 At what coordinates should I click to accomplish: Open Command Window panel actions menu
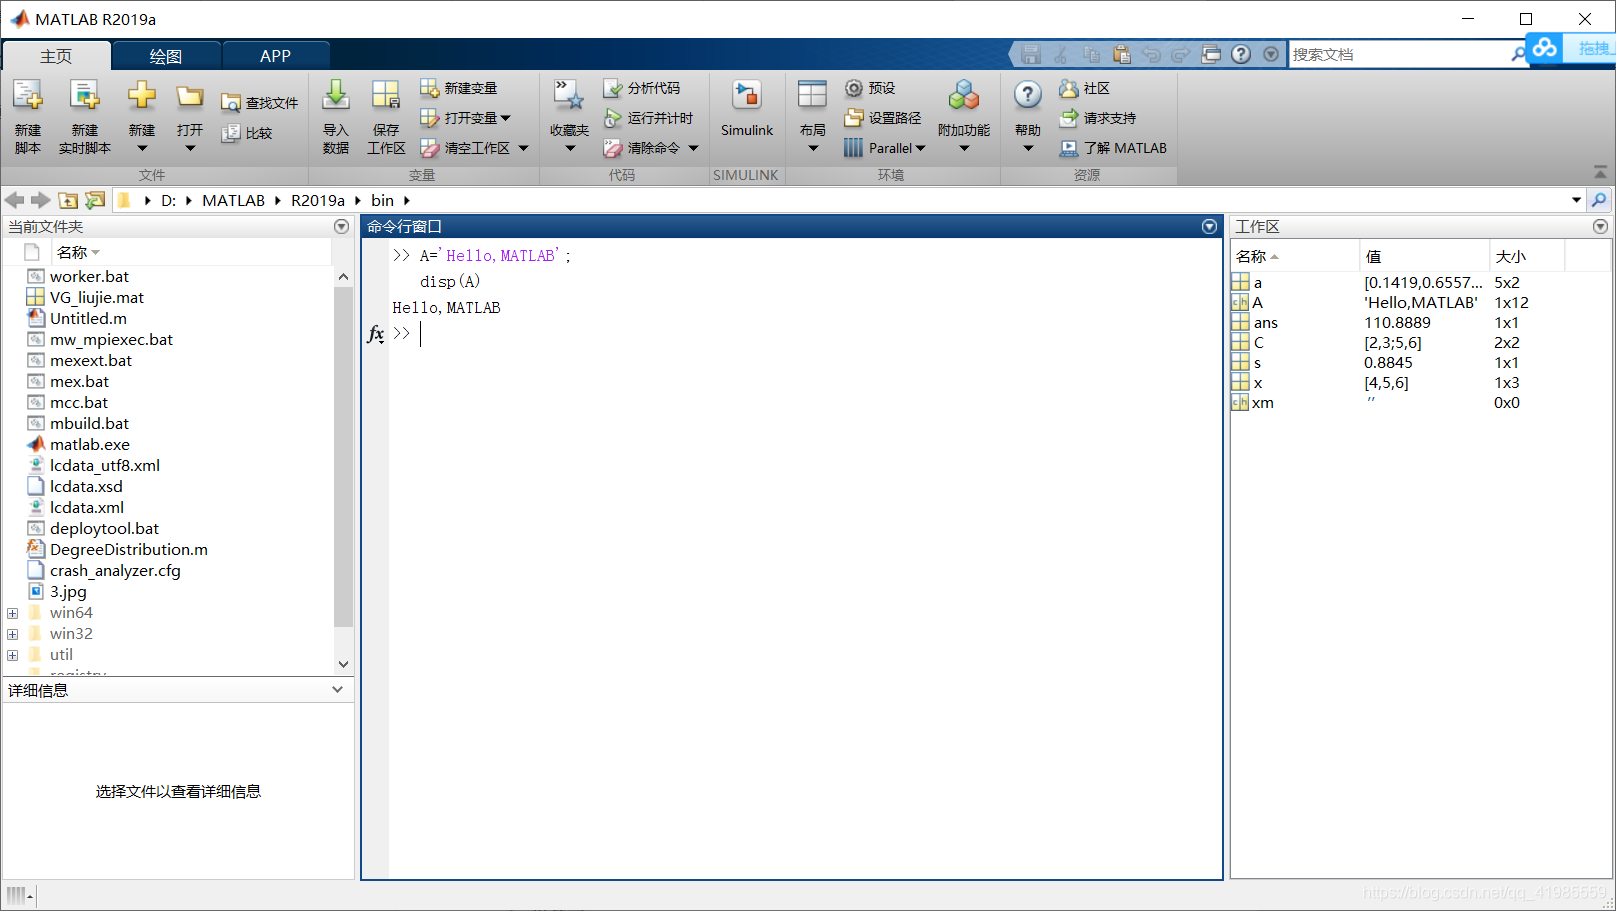[1209, 227]
